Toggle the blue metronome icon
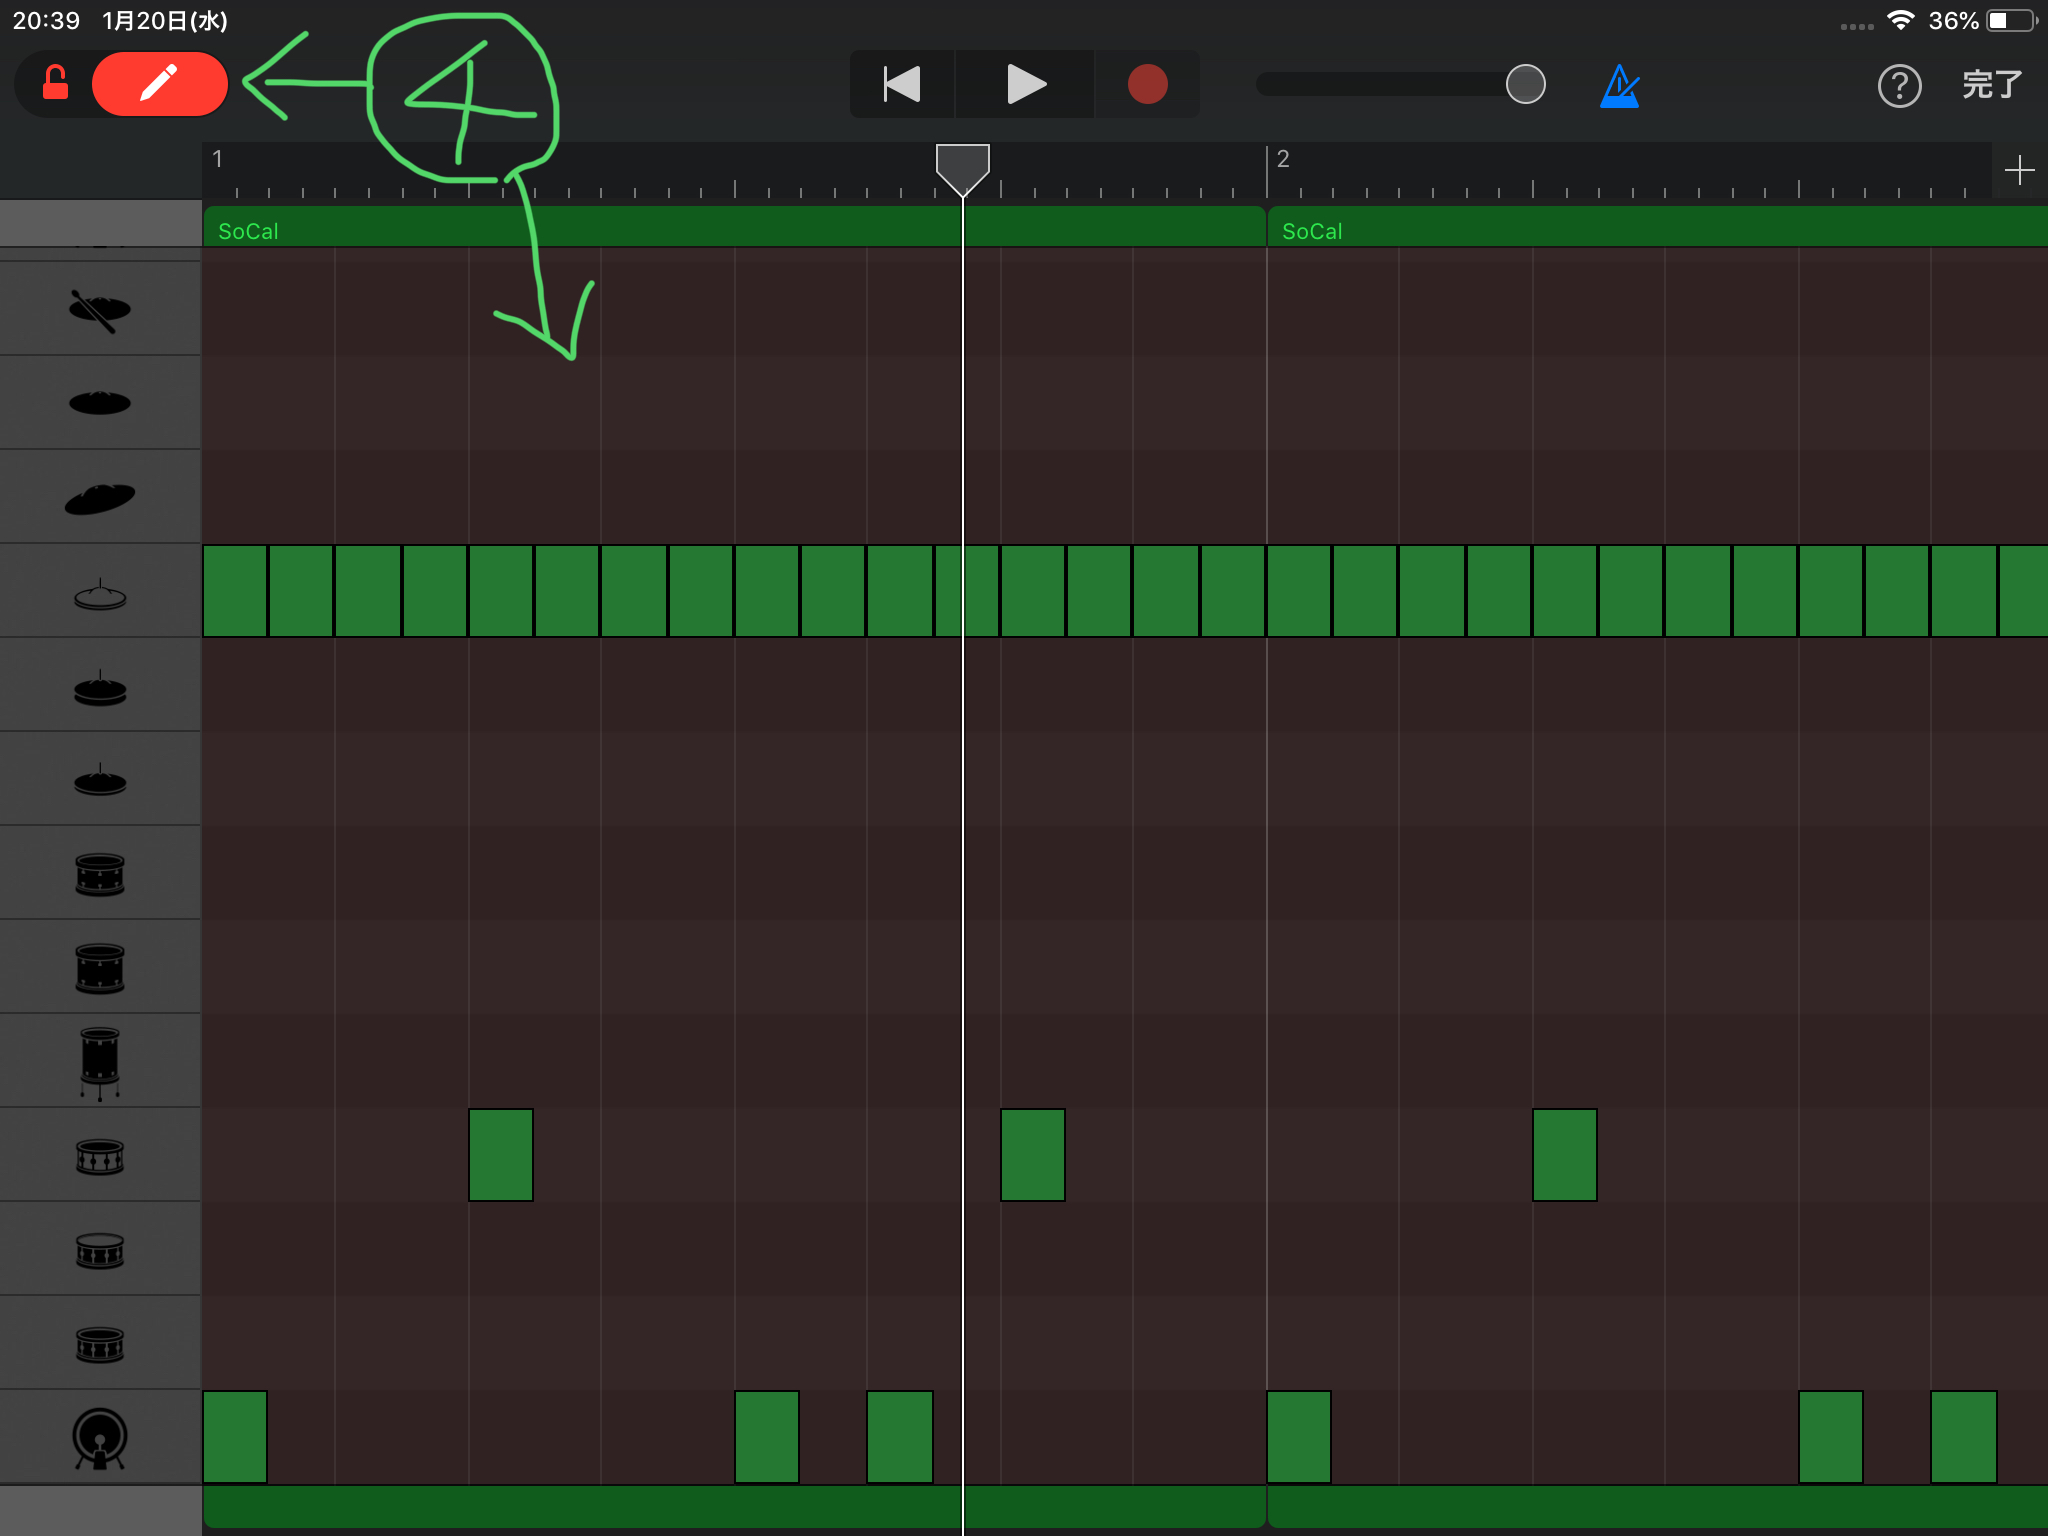The height and width of the screenshot is (1536, 2048). 1620,86
